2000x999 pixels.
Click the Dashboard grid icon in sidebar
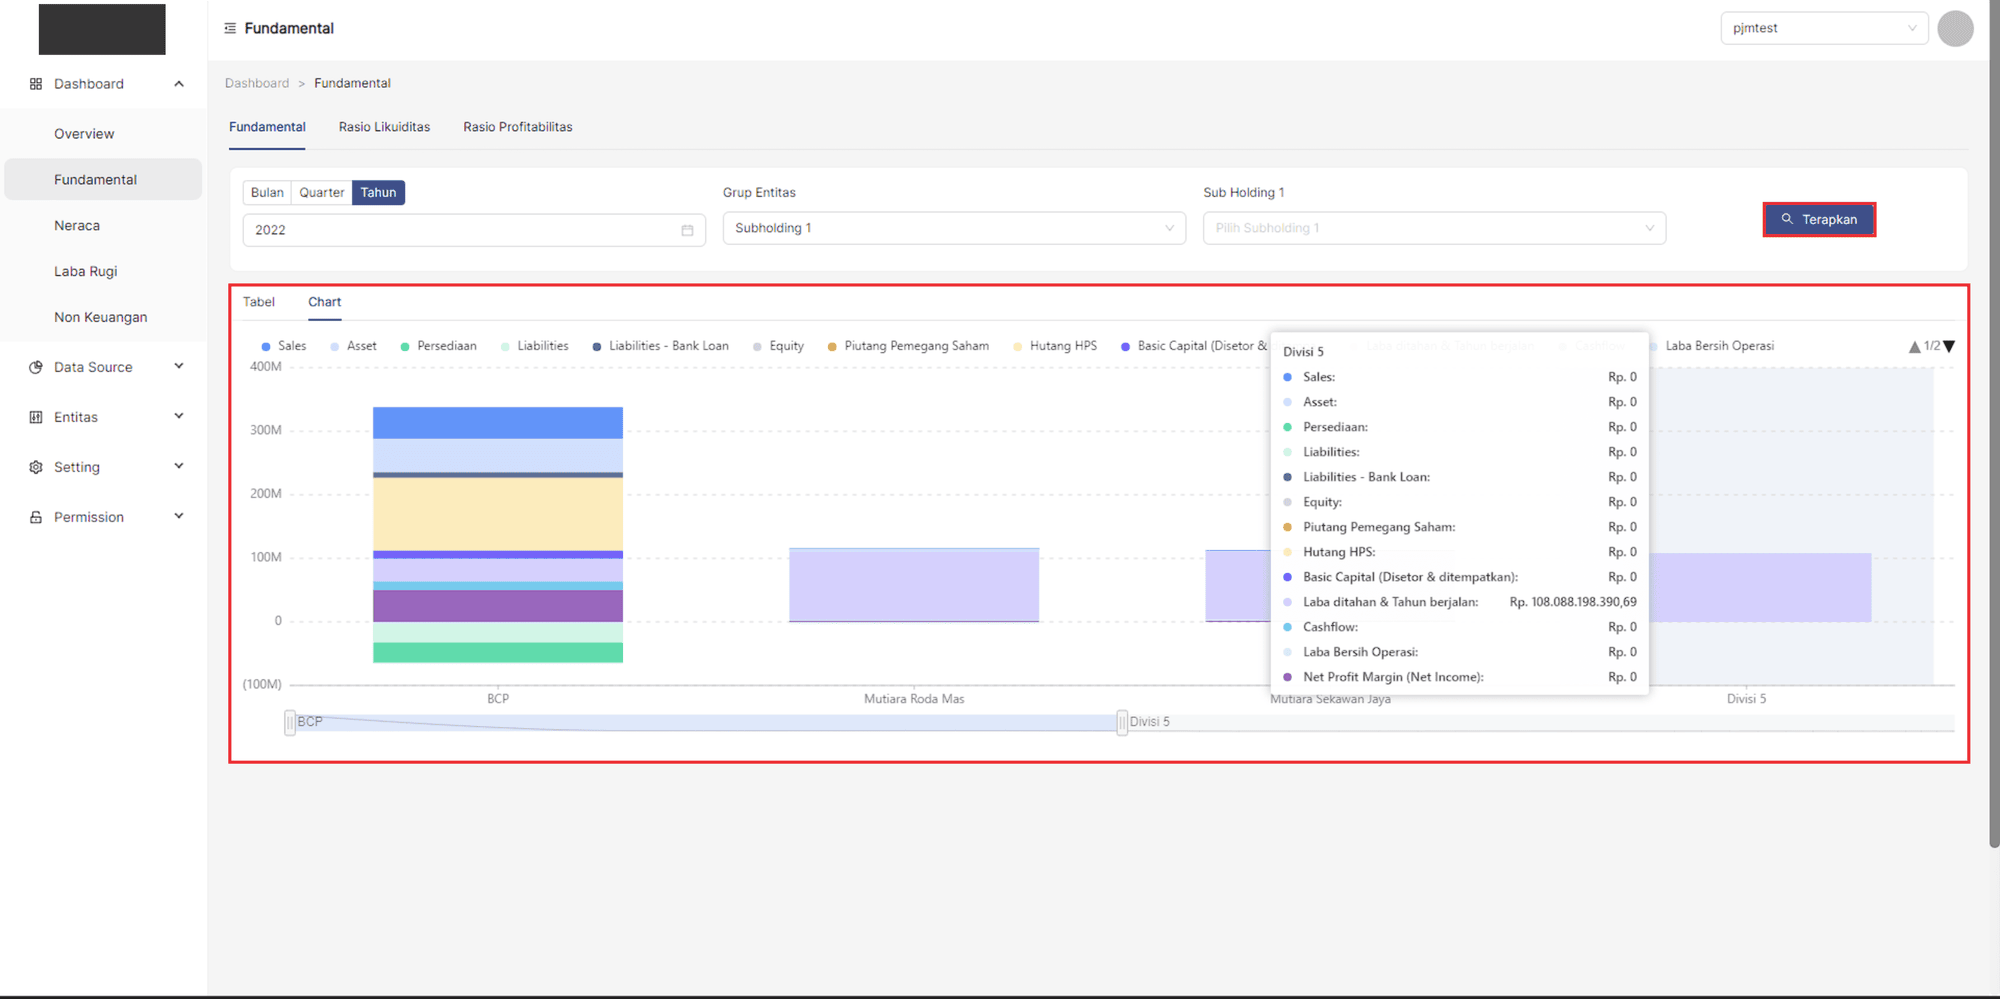36,84
